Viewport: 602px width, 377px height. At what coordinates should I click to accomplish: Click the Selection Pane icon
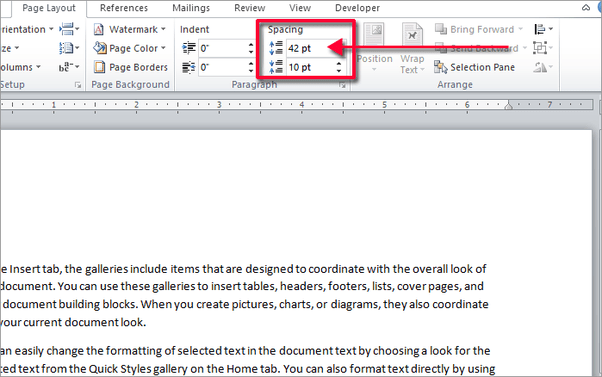(x=440, y=67)
